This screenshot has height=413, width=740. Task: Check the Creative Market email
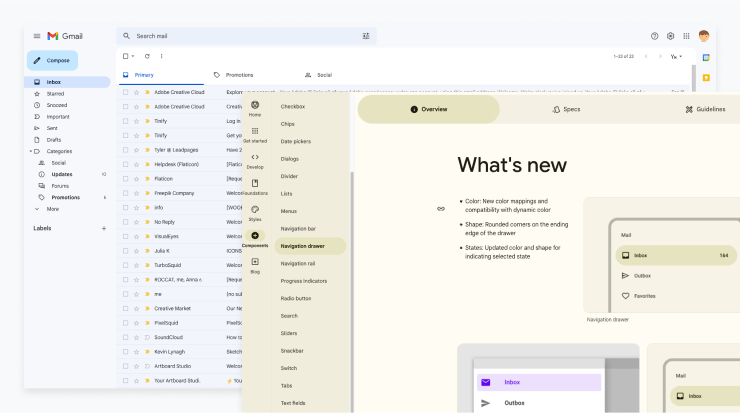click(x=126, y=309)
